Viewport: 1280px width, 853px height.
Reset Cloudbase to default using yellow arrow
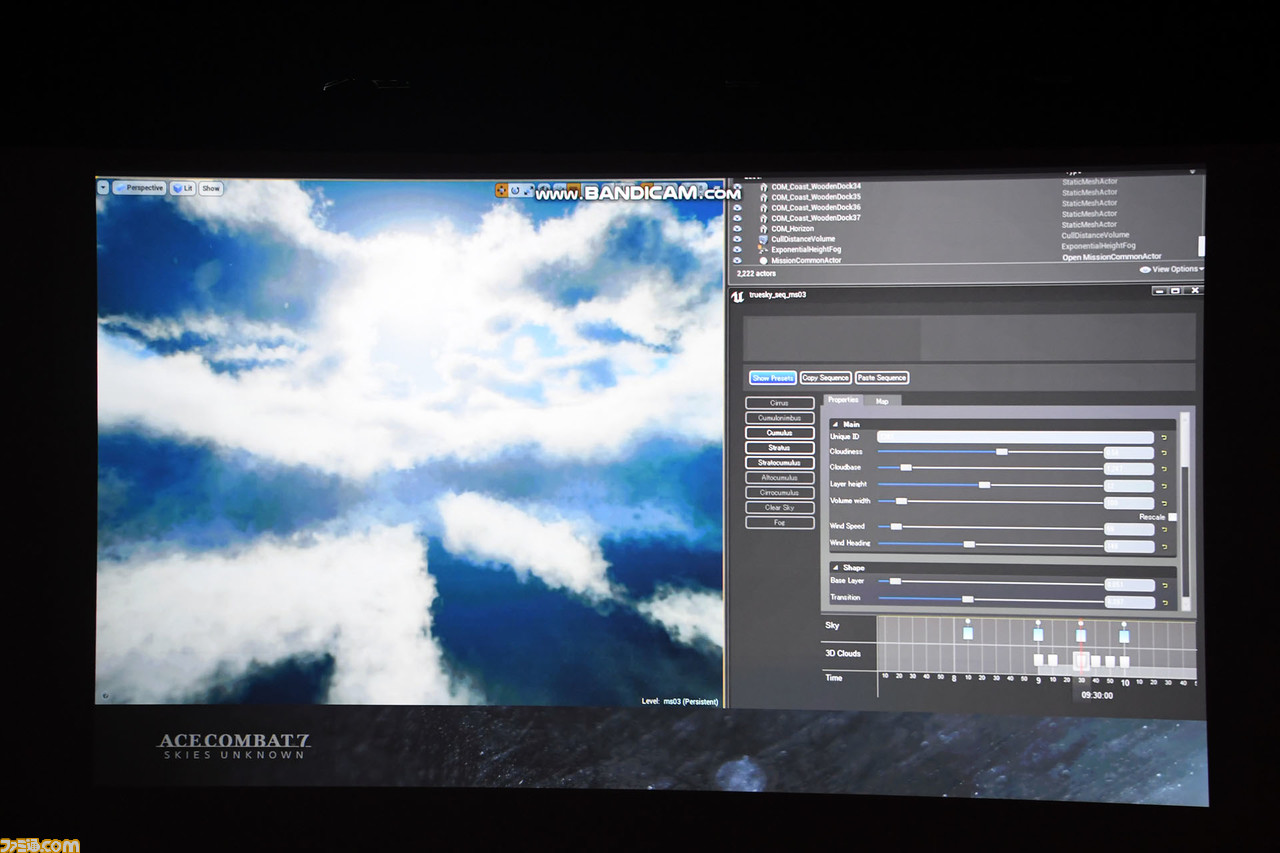pyautogui.click(x=1164, y=469)
